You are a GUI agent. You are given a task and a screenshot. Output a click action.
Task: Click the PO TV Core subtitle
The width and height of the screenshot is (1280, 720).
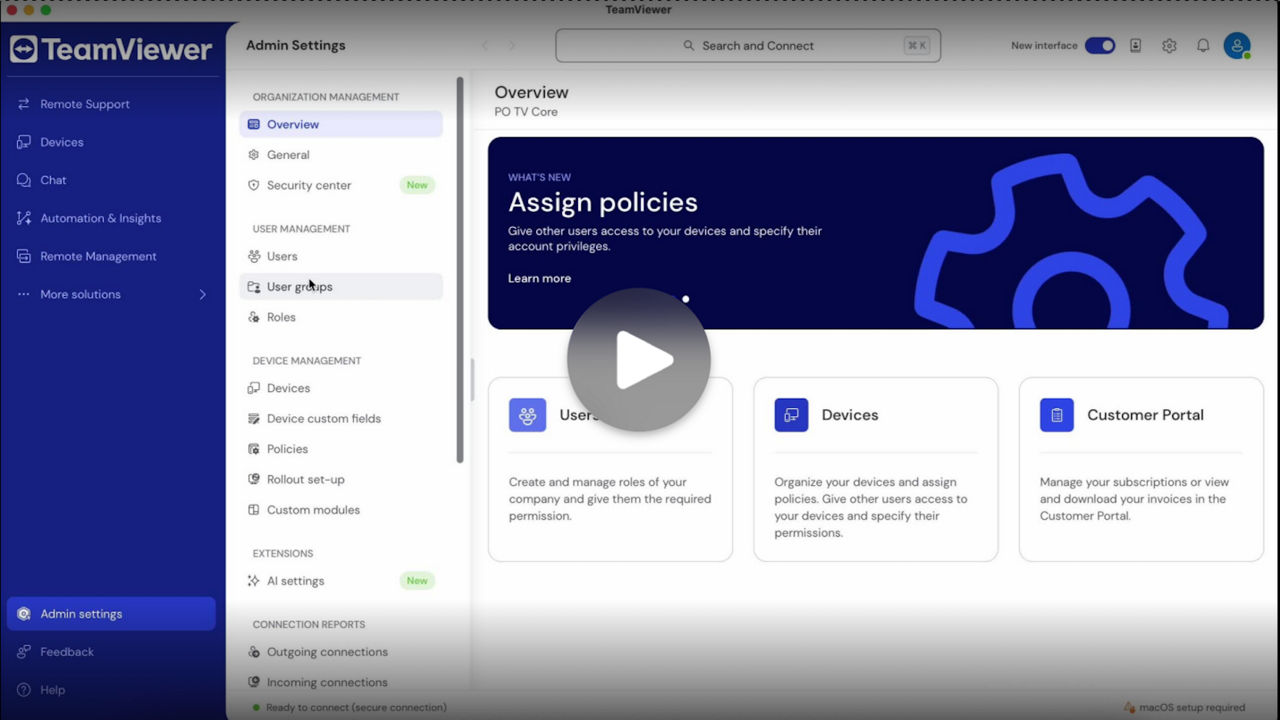(x=526, y=112)
